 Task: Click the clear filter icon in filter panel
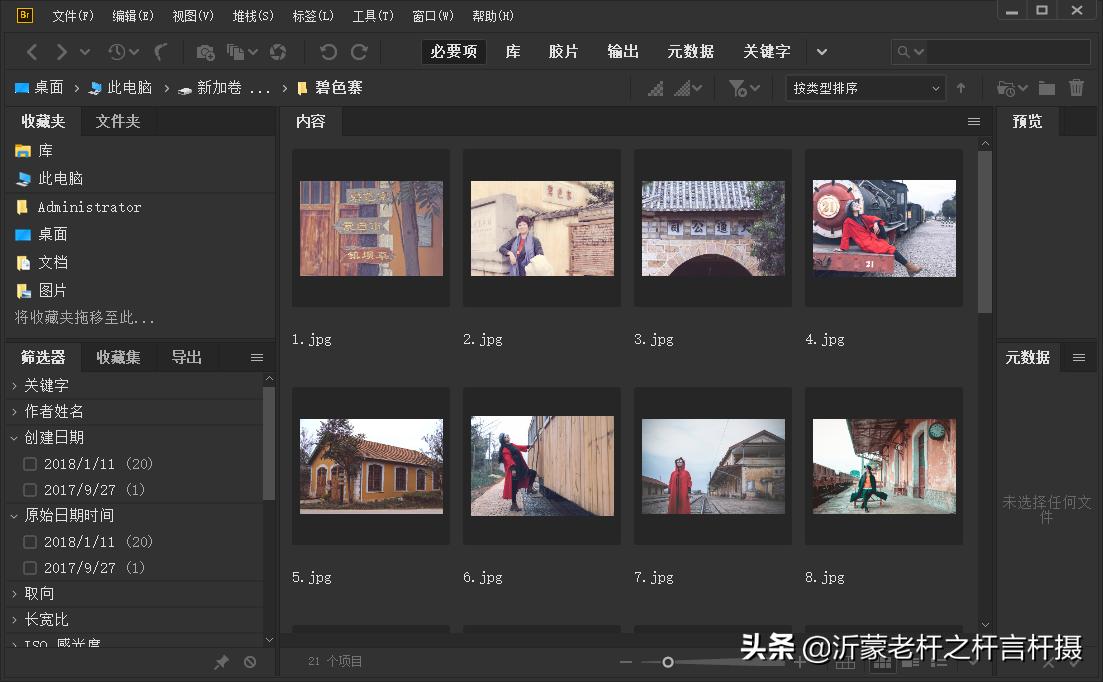tap(250, 662)
